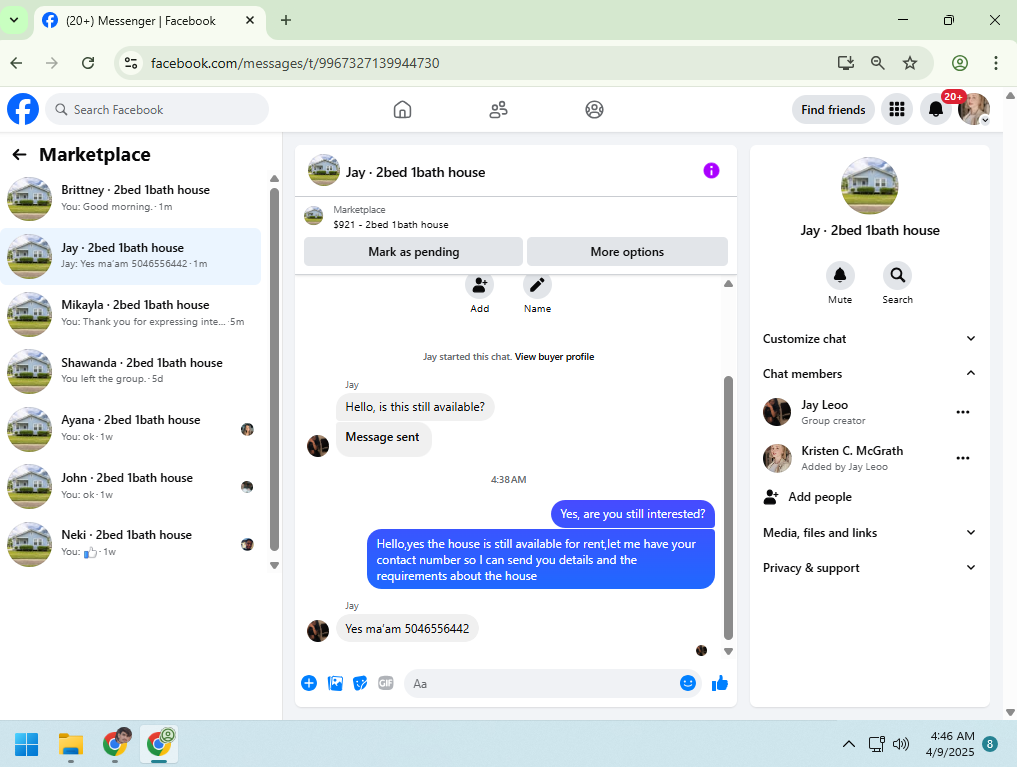Open the Groups icon in top navigation

[594, 110]
